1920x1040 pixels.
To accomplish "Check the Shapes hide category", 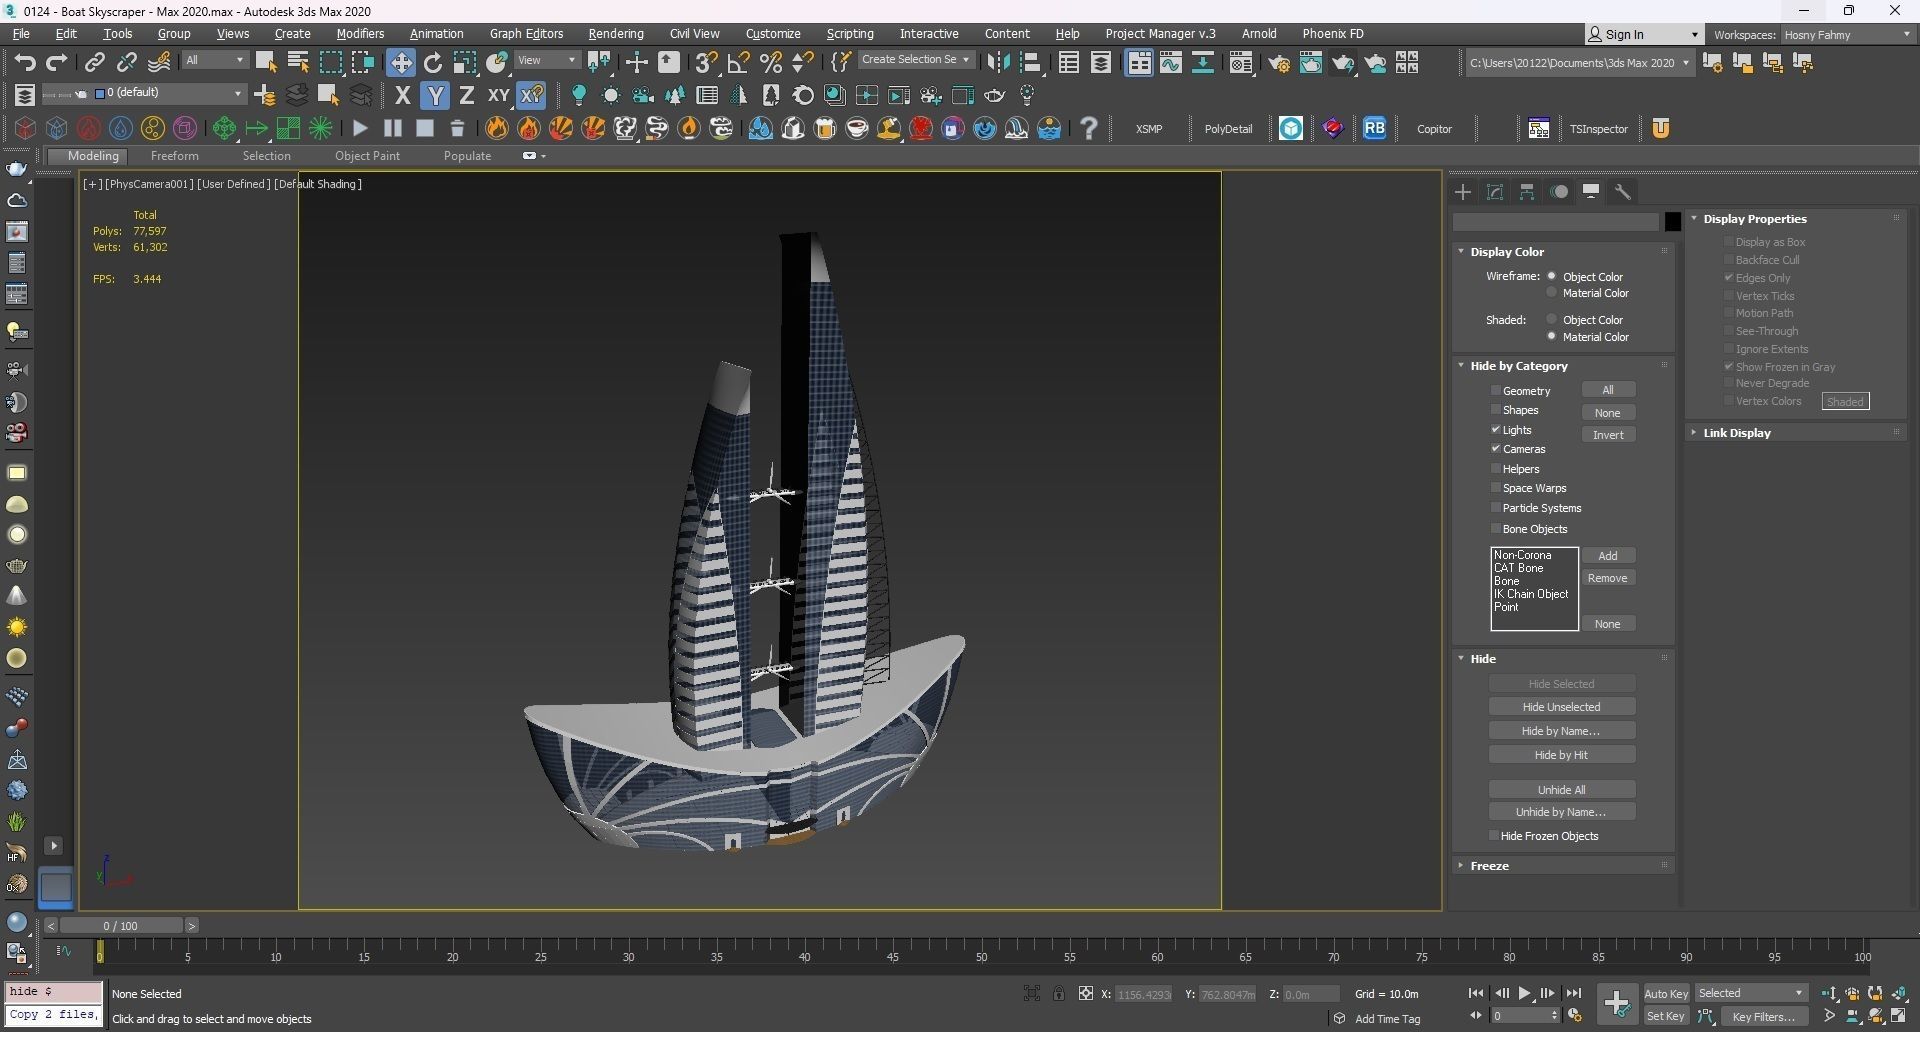I will click(x=1496, y=410).
